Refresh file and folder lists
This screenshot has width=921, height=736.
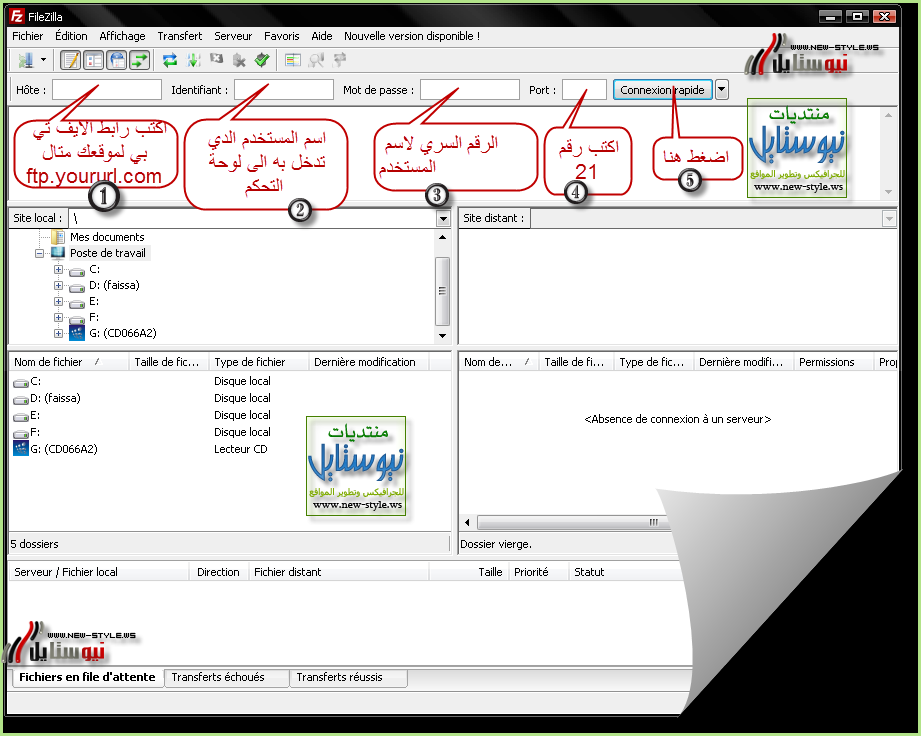point(170,60)
